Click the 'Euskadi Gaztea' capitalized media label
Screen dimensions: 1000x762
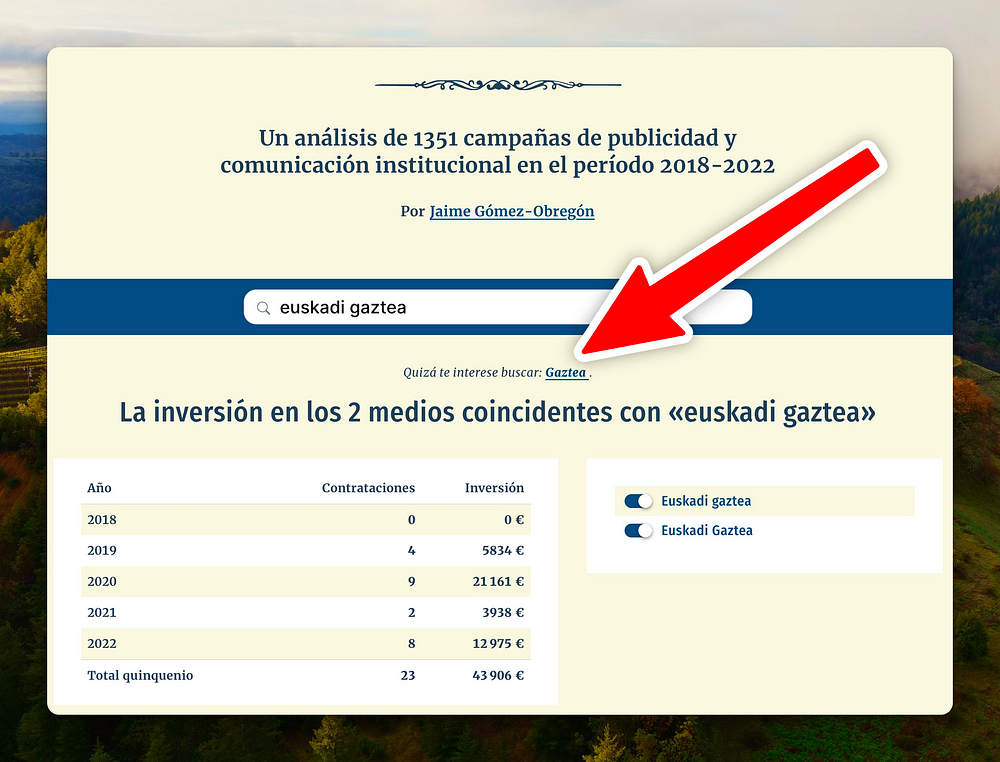707,531
